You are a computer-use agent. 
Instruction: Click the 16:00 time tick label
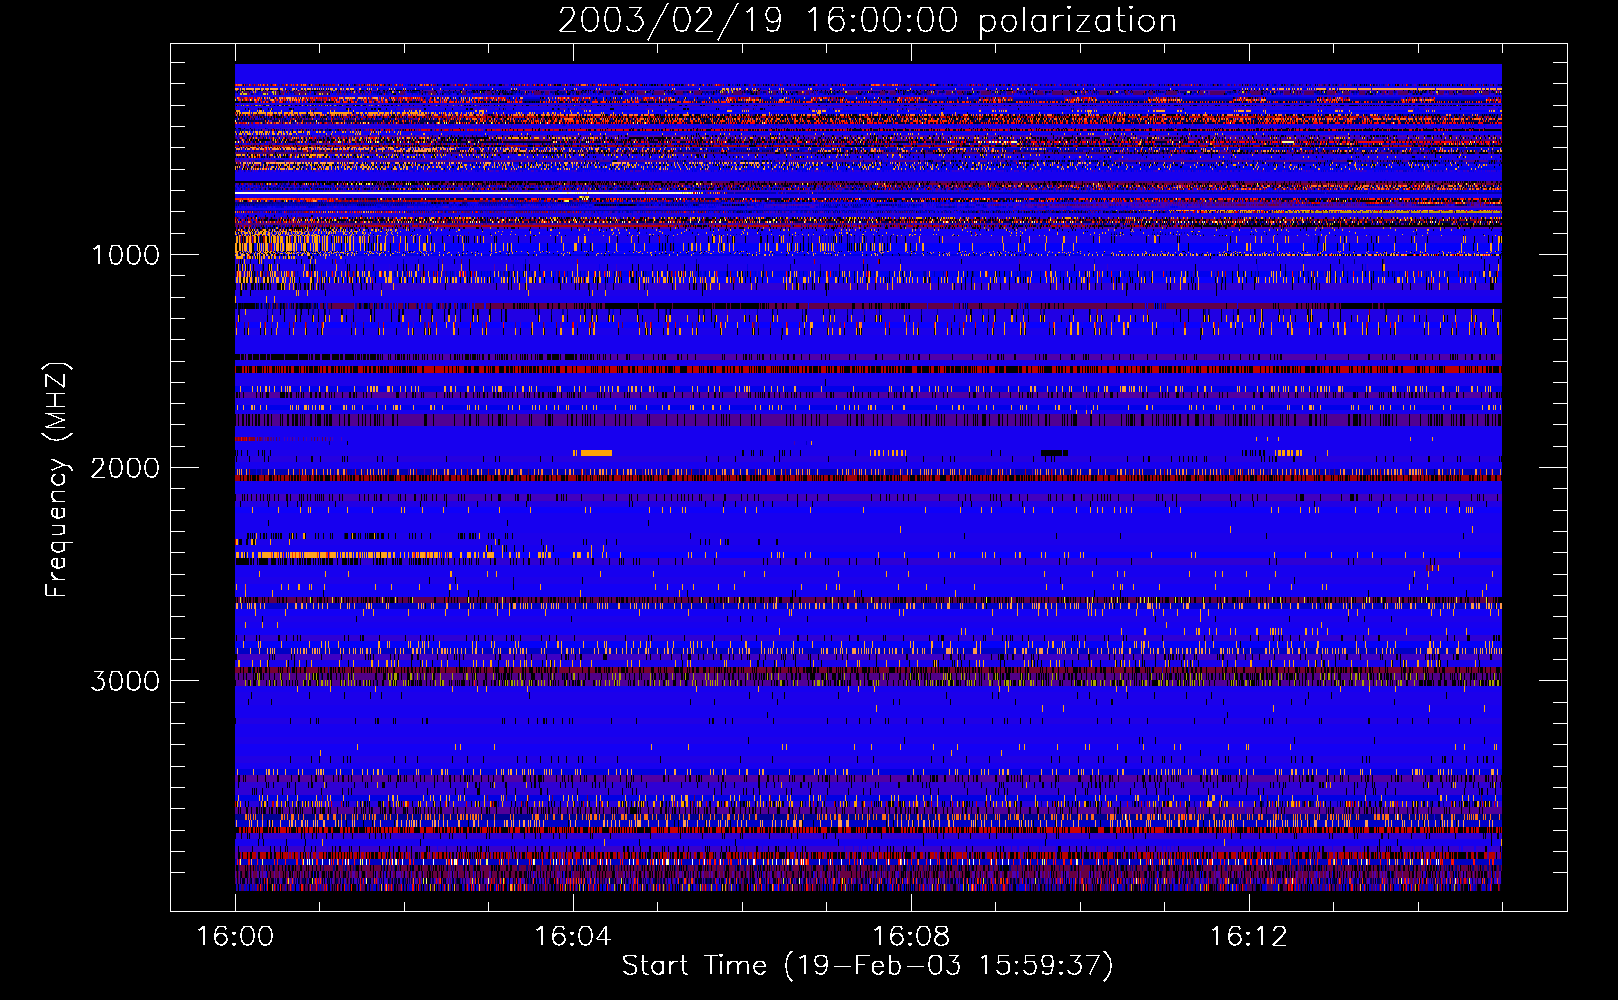235,937
